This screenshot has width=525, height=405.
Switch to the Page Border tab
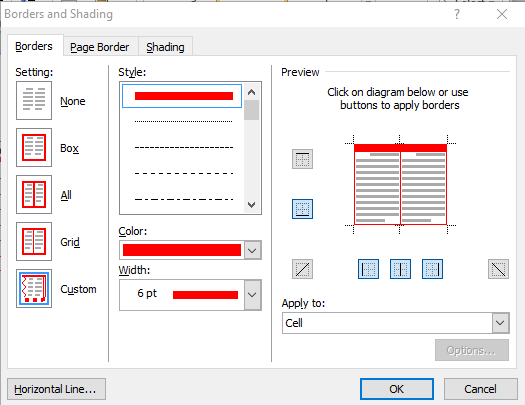(x=99, y=47)
